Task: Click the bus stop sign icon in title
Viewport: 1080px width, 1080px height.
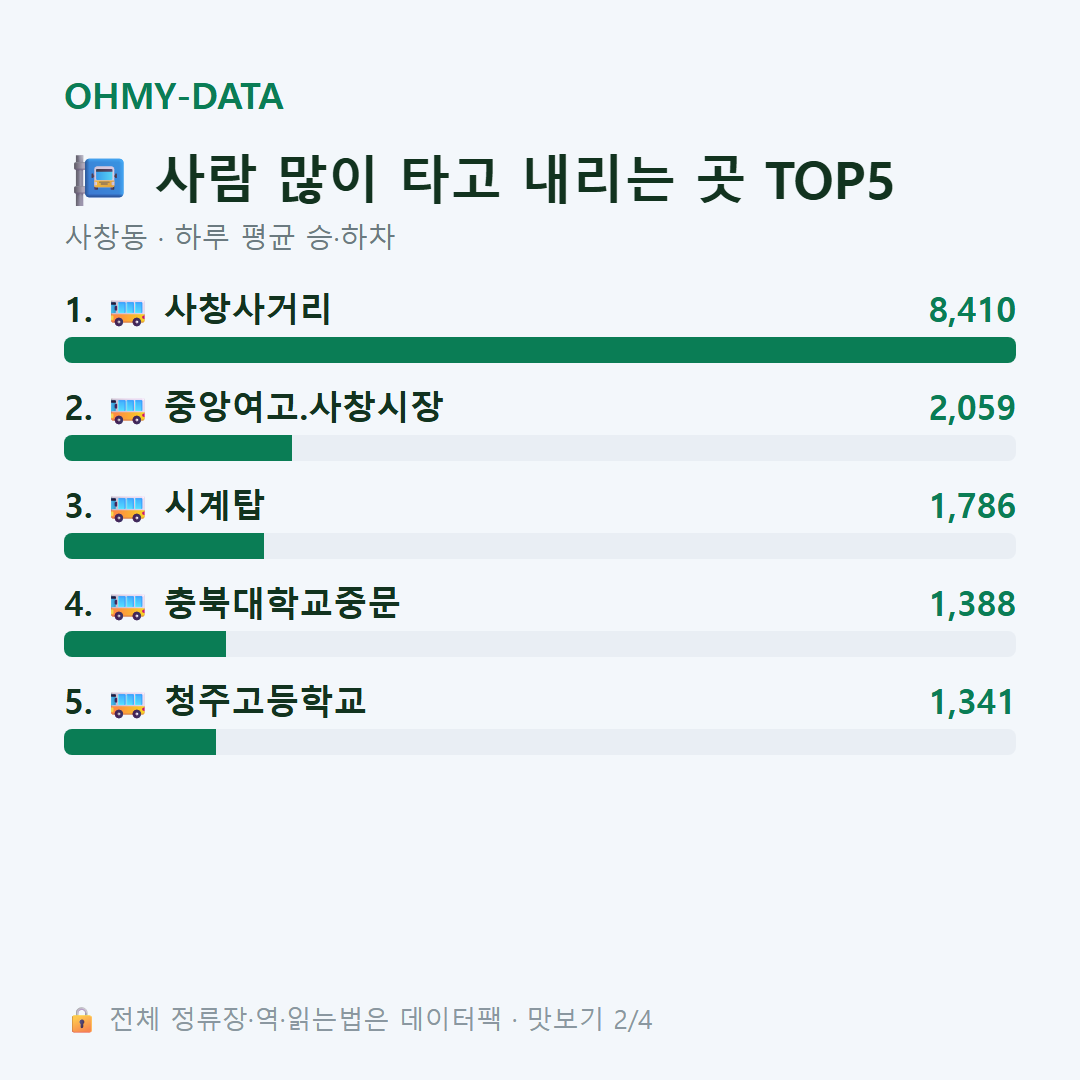Action: click(99, 180)
